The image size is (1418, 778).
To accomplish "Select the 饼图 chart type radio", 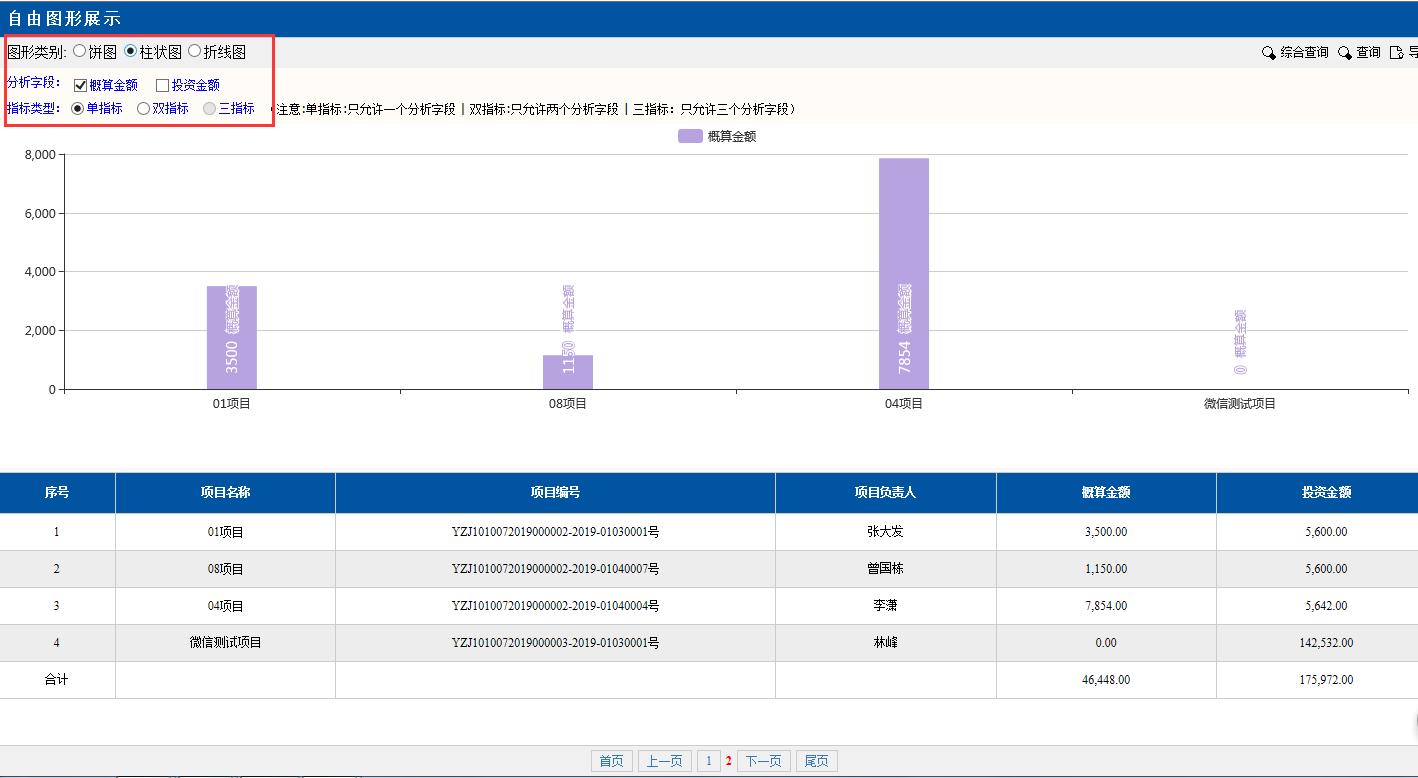I will click(x=80, y=51).
